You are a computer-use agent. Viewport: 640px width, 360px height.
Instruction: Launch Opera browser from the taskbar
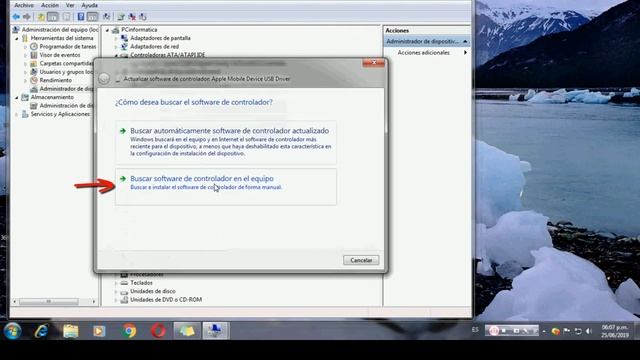click(158, 331)
